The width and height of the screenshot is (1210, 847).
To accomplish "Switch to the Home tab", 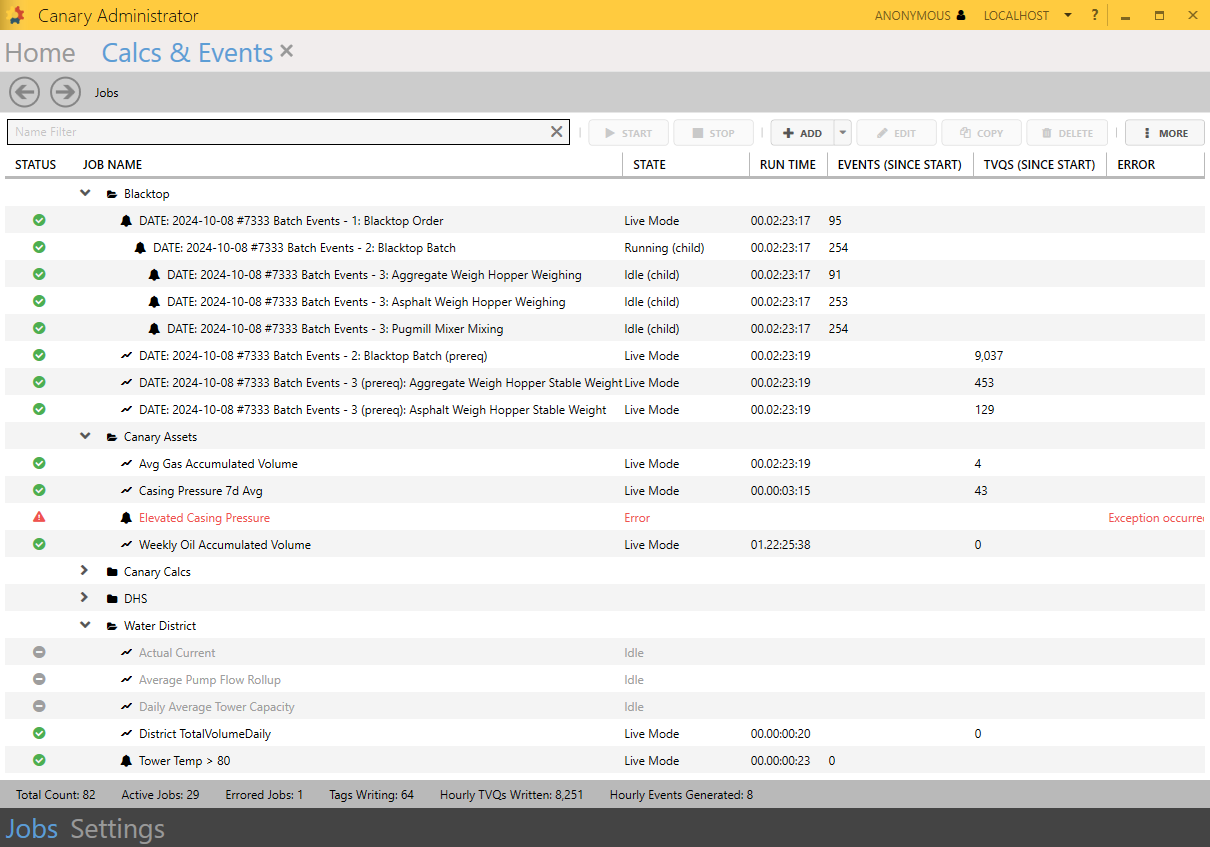I will pos(40,53).
